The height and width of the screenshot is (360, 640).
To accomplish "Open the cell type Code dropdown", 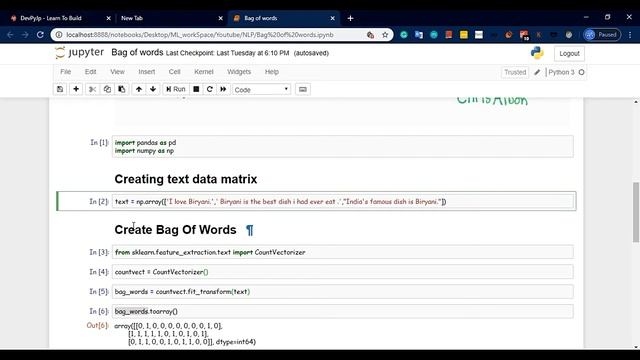I will point(261,89).
